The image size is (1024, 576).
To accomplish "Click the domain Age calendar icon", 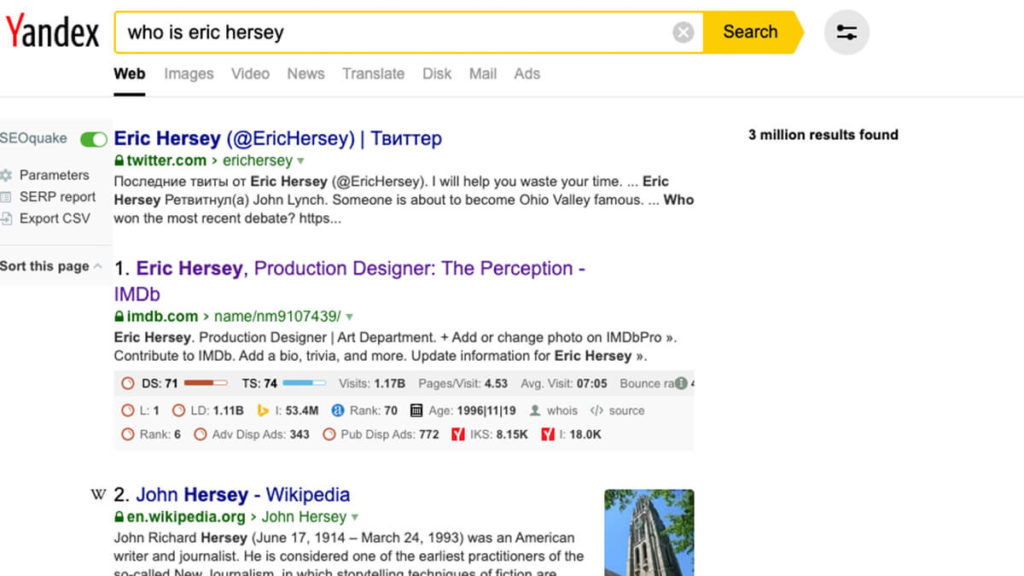I will (416, 410).
